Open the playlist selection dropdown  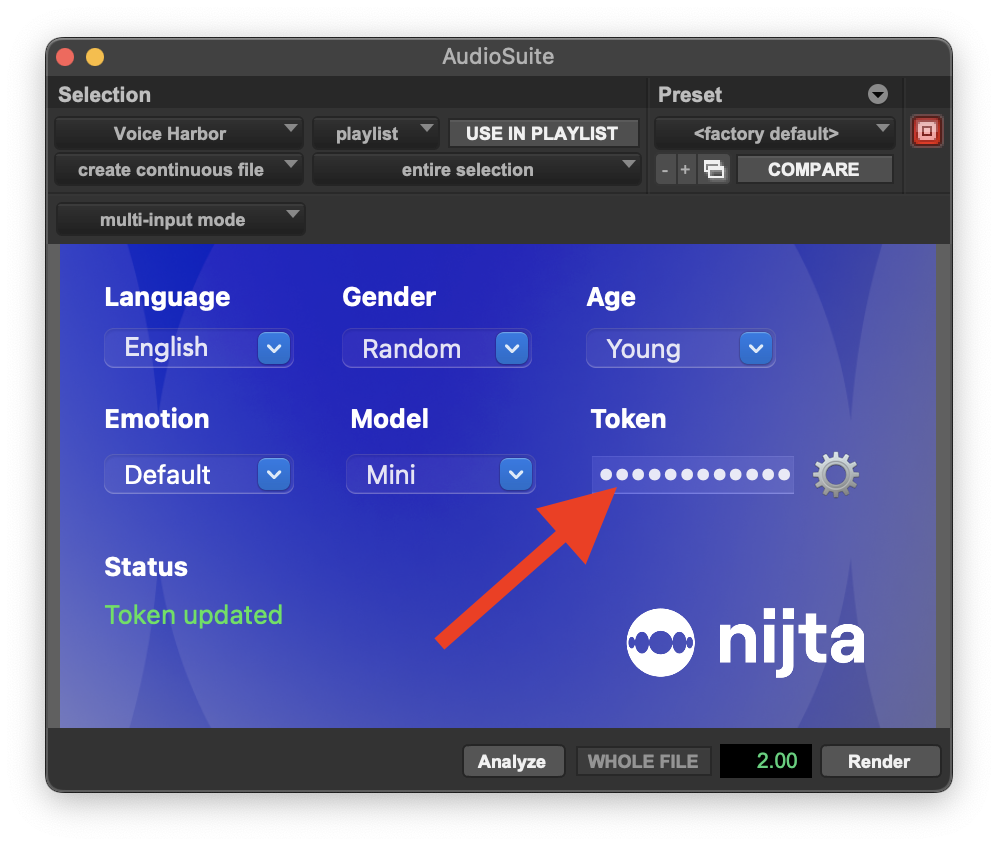(x=377, y=134)
